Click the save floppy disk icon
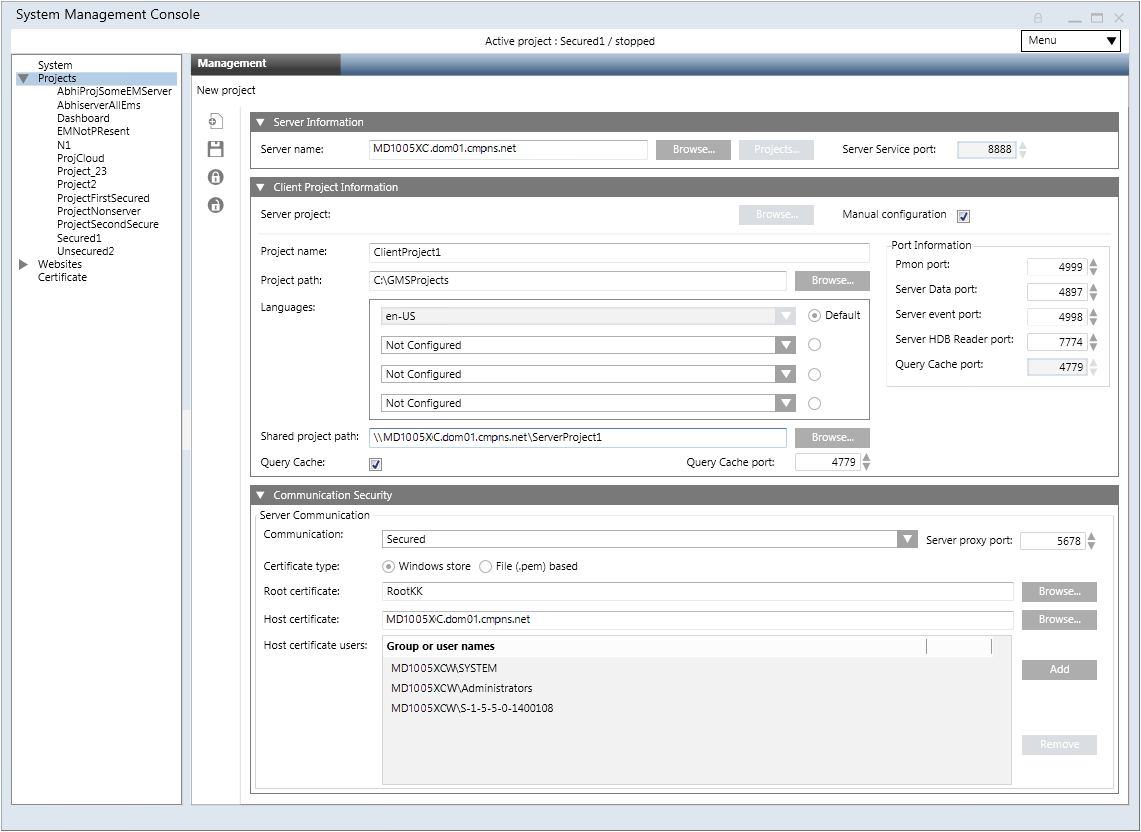 click(x=215, y=150)
